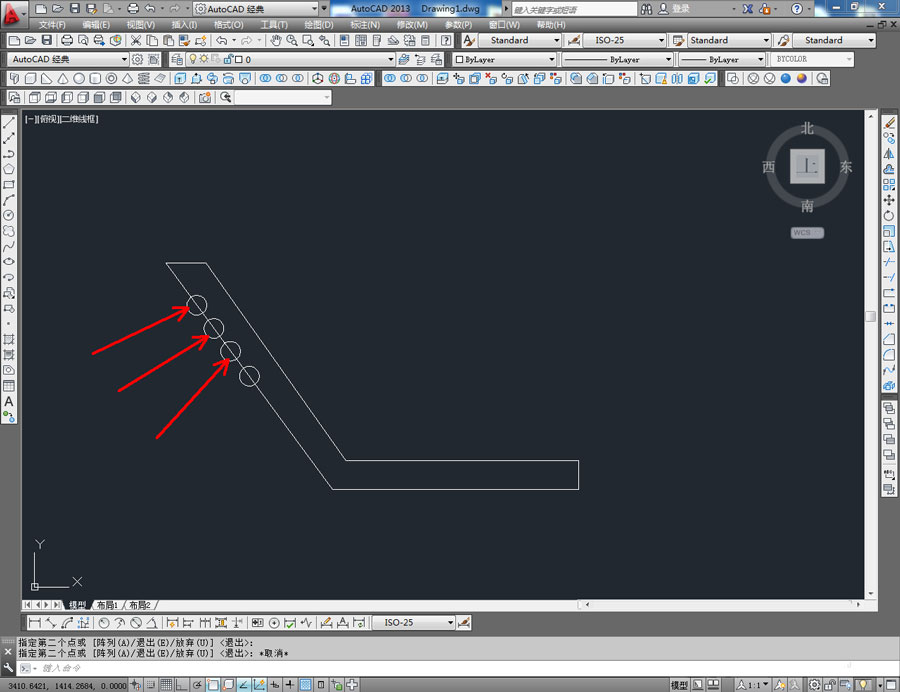Click the search keyword field in title bar
The height and width of the screenshot is (692, 900).
[x=574, y=9]
